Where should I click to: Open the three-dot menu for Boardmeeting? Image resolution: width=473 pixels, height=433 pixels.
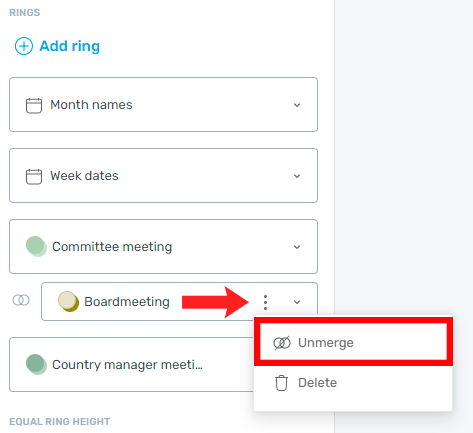click(265, 302)
